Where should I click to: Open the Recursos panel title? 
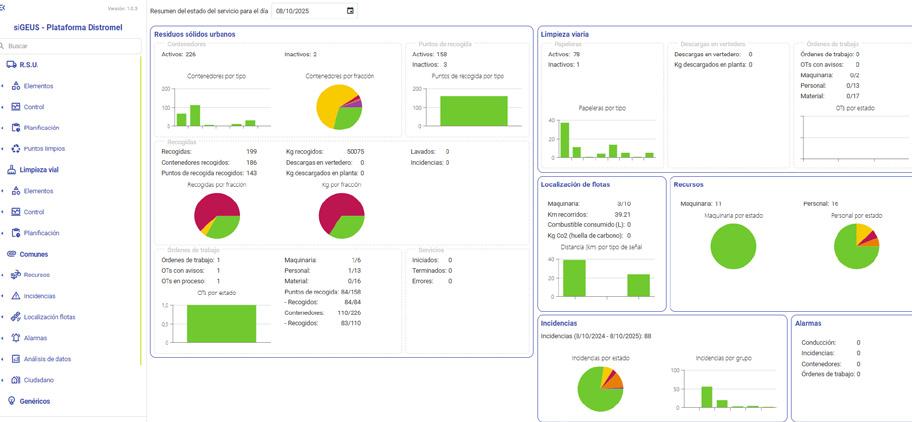coord(689,185)
